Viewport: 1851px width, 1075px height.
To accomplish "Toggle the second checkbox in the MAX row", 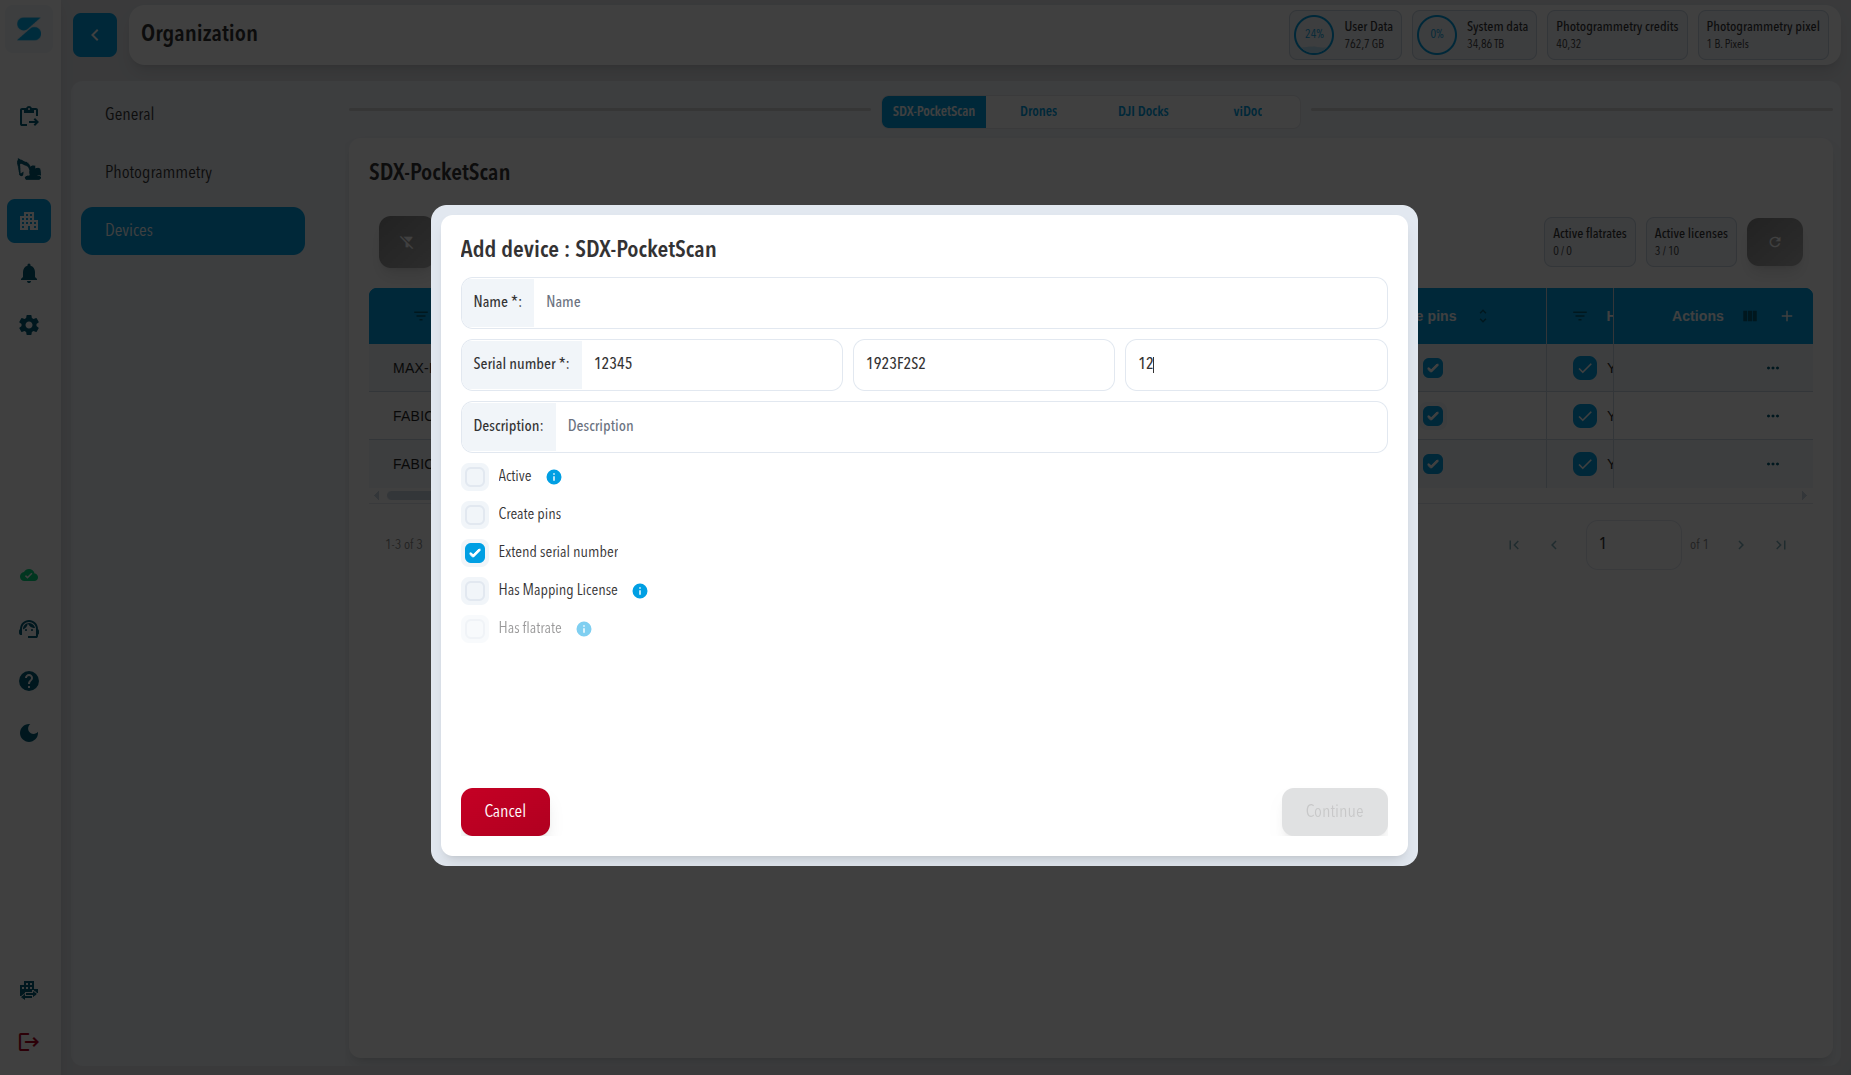I will (1585, 368).
